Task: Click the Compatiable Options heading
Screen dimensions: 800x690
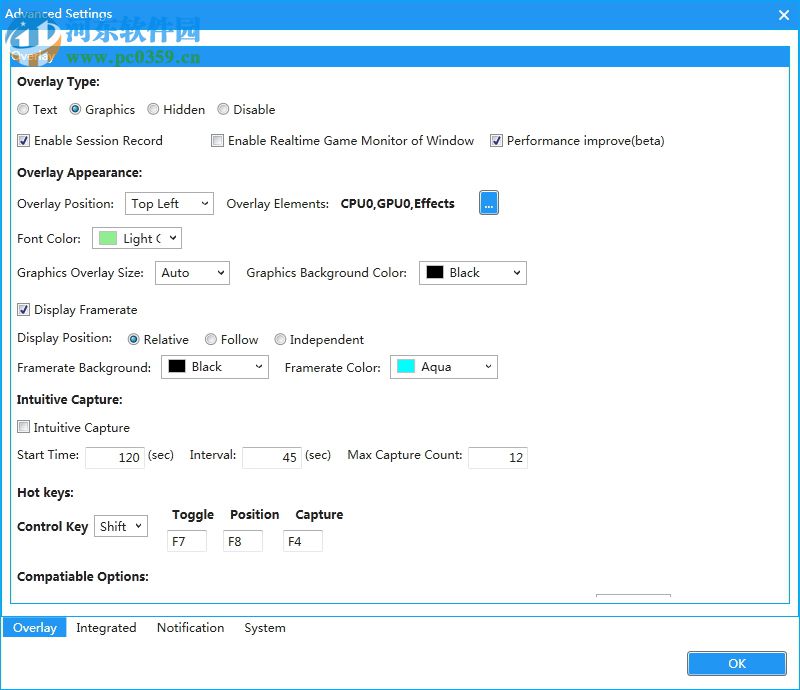Action: click(x=83, y=577)
